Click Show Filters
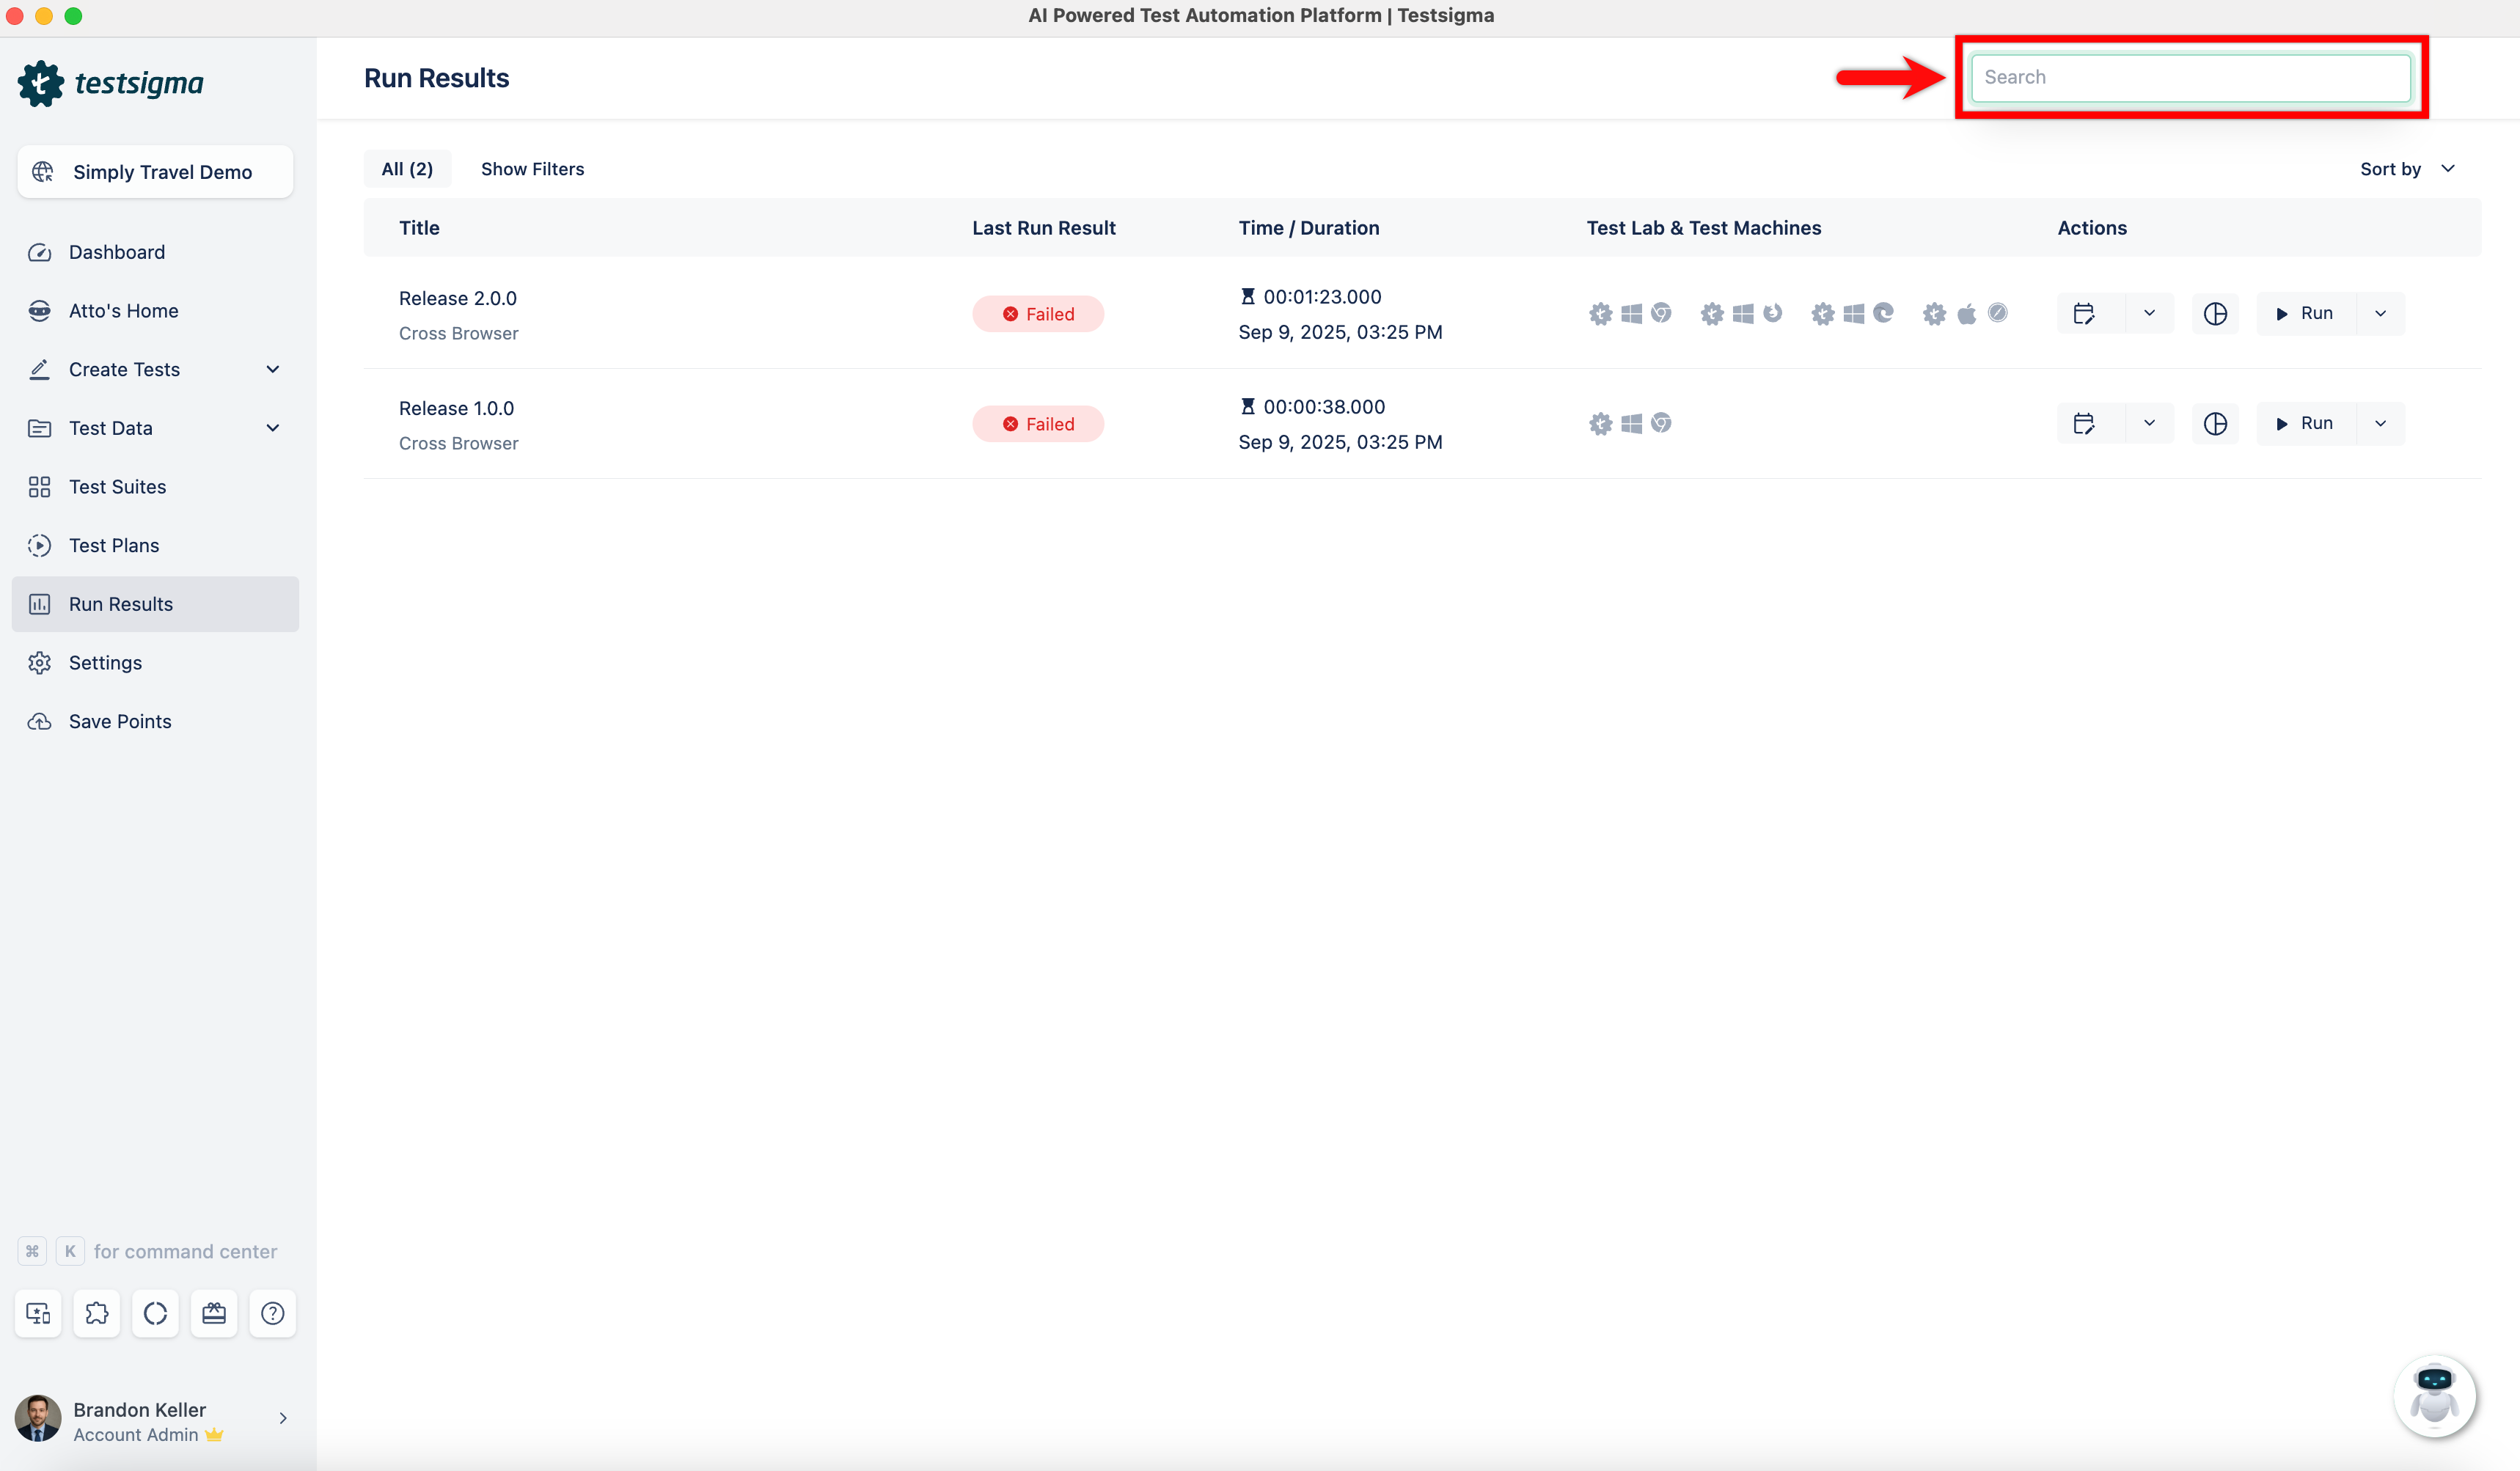The image size is (2520, 1471). [532, 169]
